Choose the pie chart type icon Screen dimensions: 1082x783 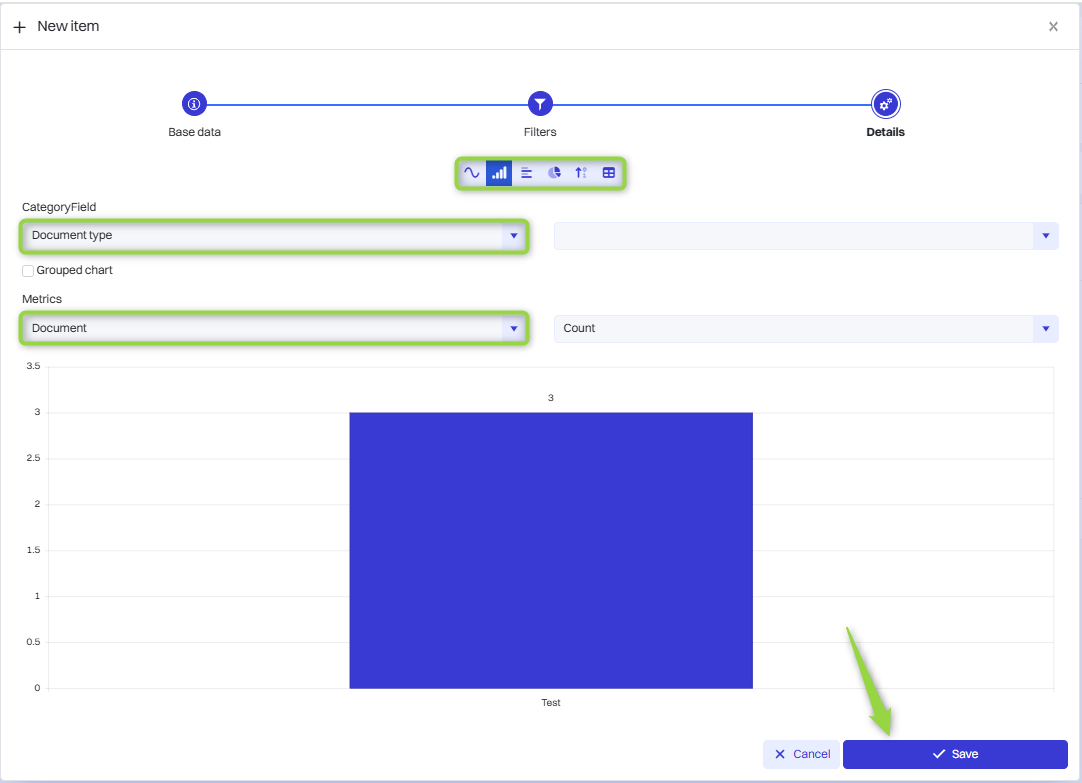coord(554,173)
